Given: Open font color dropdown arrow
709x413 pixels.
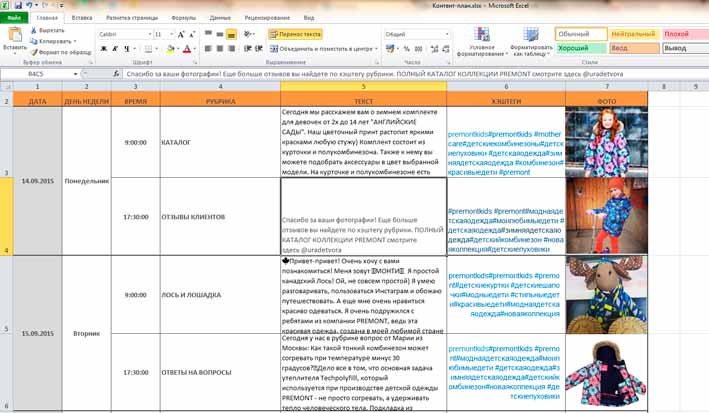Looking at the screenshot, I should pyautogui.click(x=195, y=48).
